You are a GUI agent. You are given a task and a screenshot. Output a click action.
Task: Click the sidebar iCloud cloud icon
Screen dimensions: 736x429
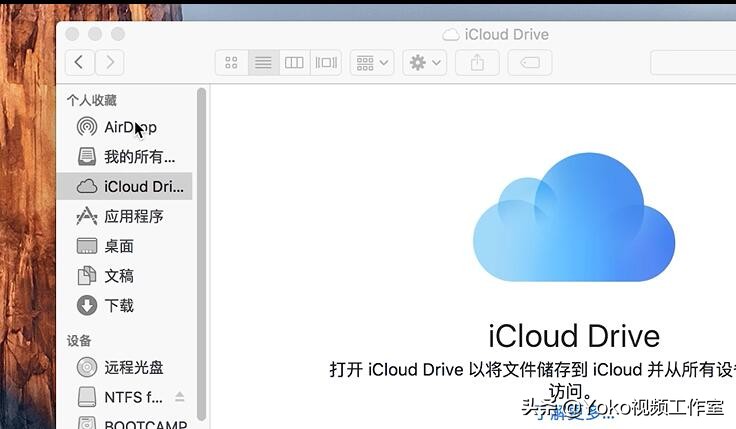click(87, 186)
